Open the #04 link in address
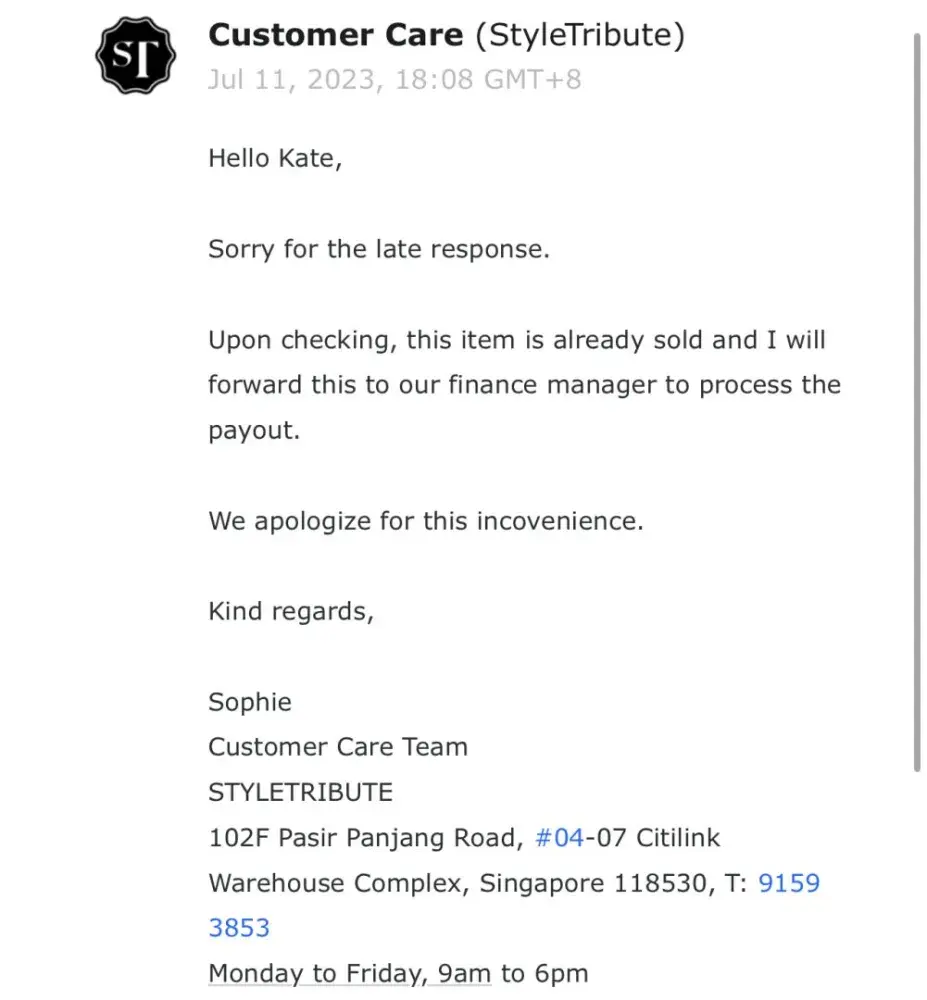The width and height of the screenshot is (927, 1000). click(559, 838)
